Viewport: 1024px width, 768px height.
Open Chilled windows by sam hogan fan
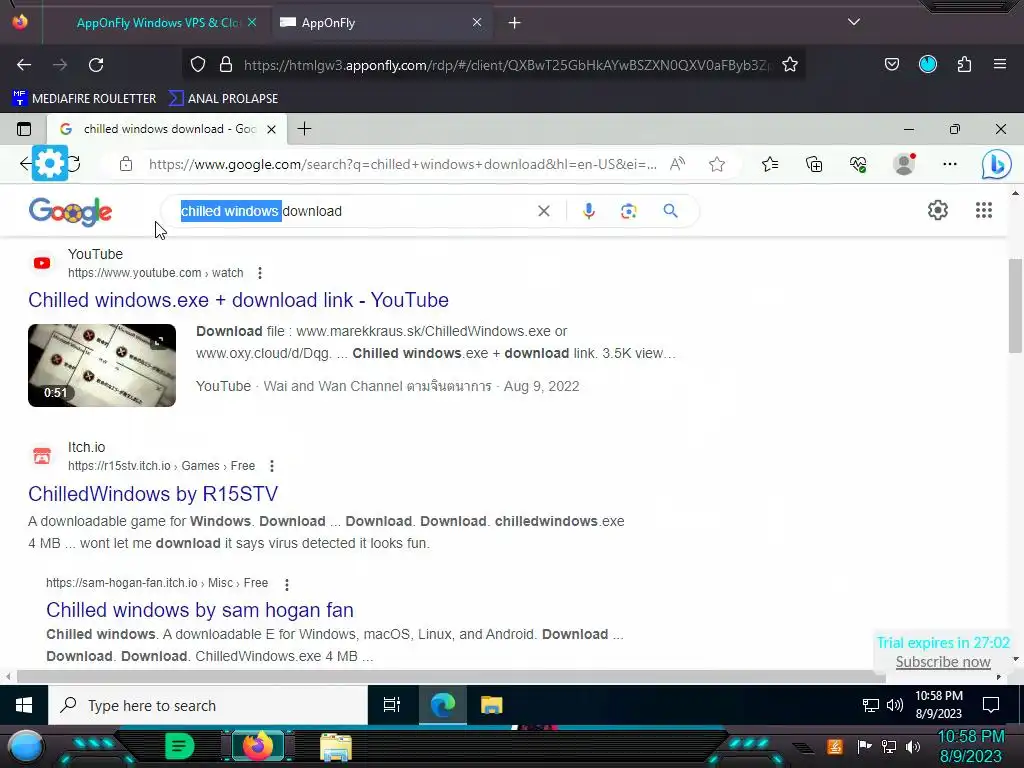coord(200,610)
